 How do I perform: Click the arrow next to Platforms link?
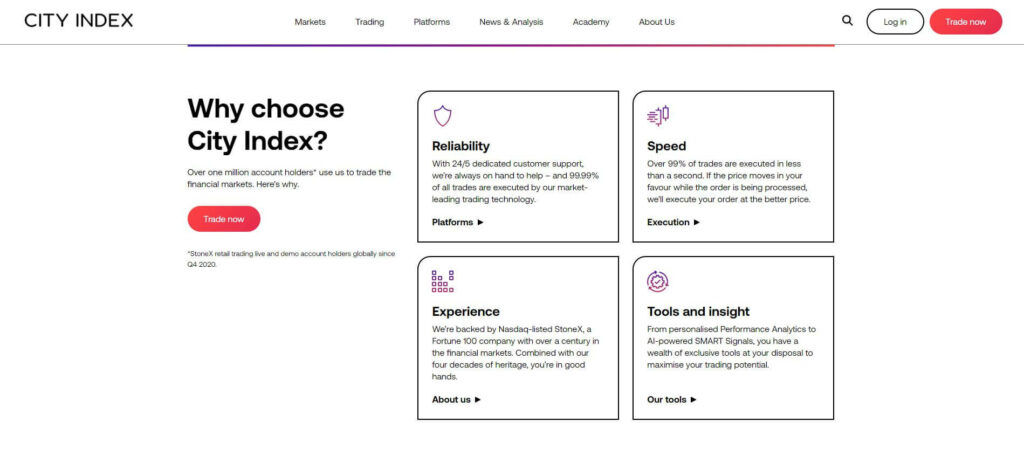481,222
